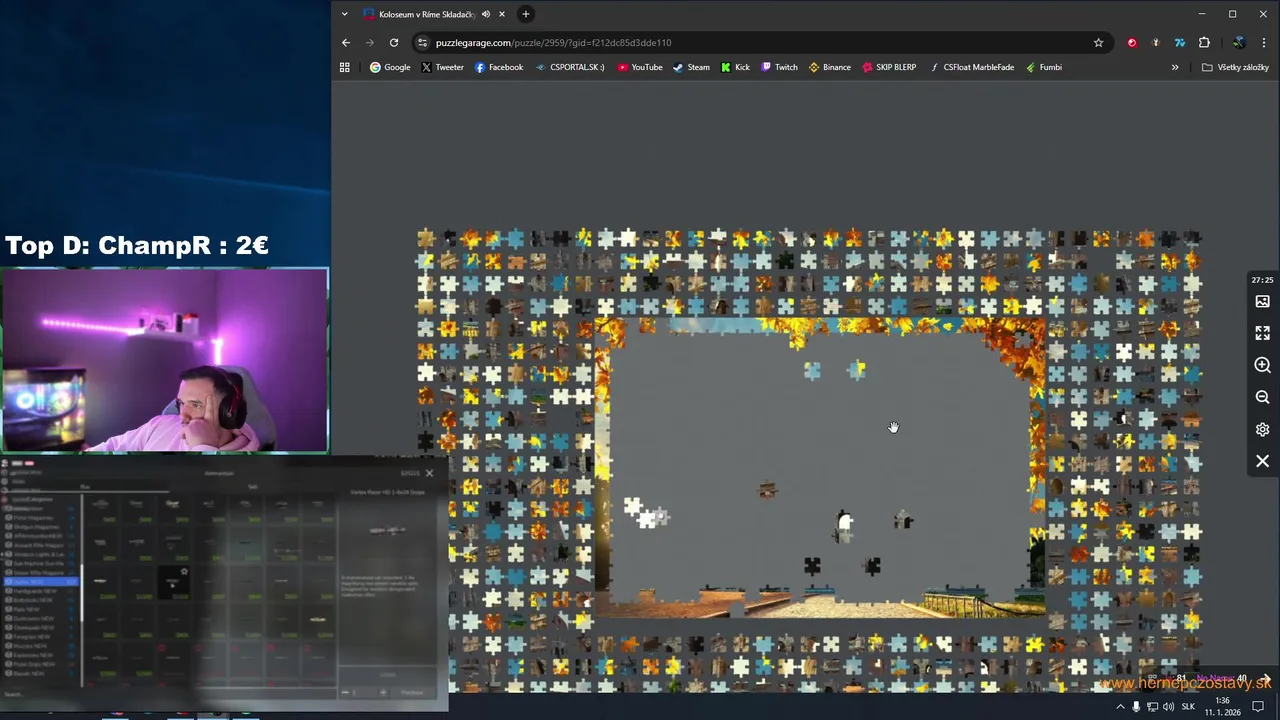Open Chrome three-dot menu
The height and width of the screenshot is (720, 1280).
click(1264, 43)
